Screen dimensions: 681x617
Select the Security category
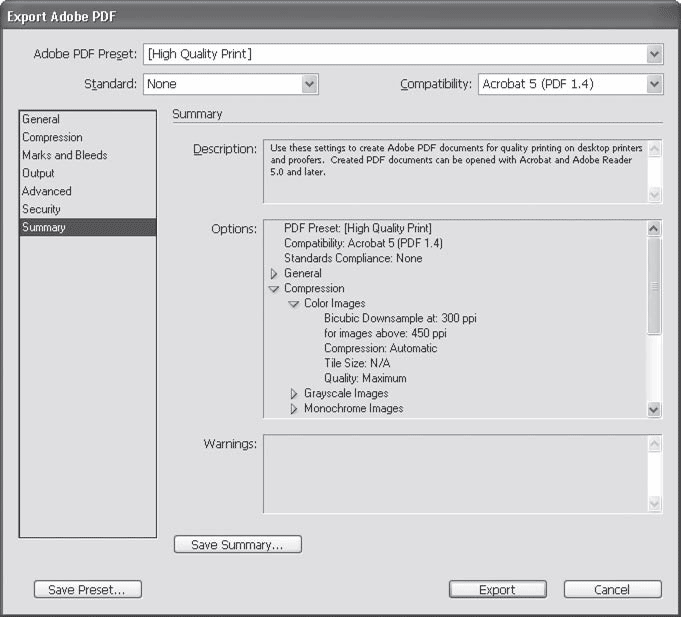pos(41,209)
